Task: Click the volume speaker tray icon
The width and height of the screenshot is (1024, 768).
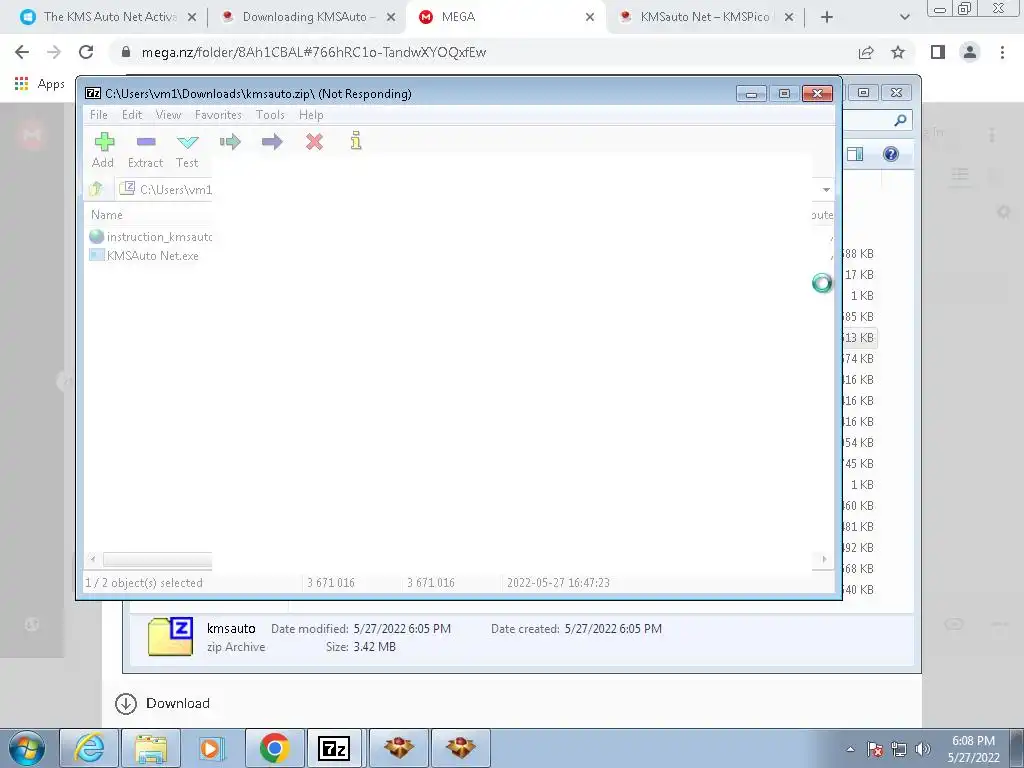Action: tap(923, 749)
